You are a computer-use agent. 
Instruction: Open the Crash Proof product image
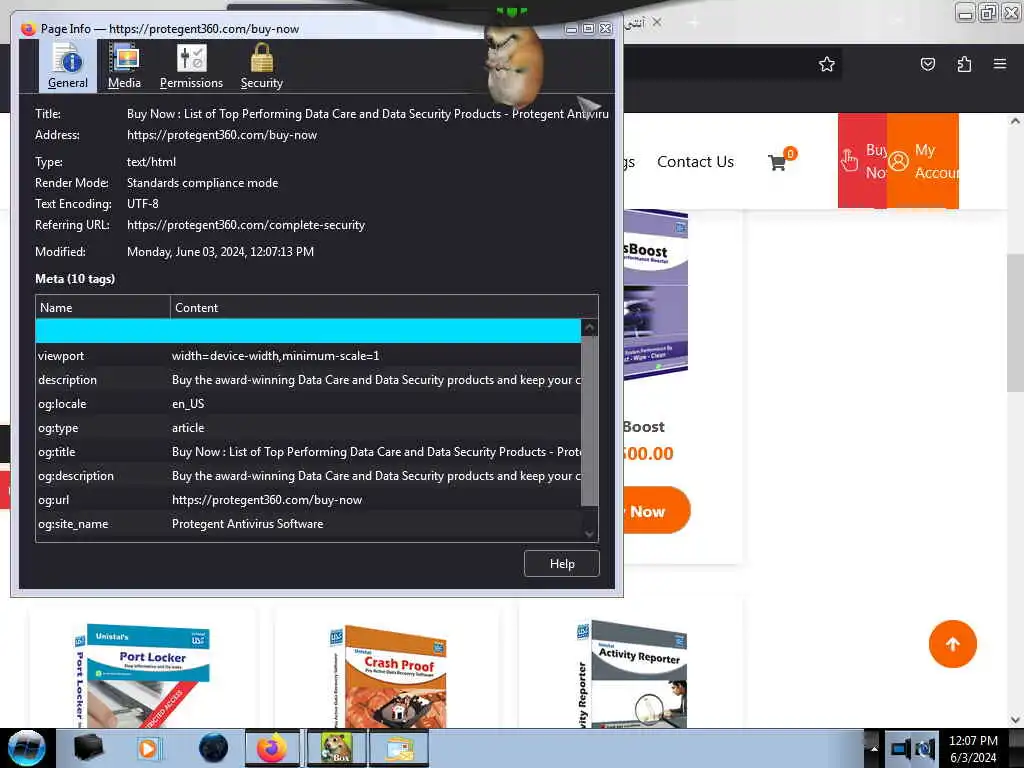389,677
